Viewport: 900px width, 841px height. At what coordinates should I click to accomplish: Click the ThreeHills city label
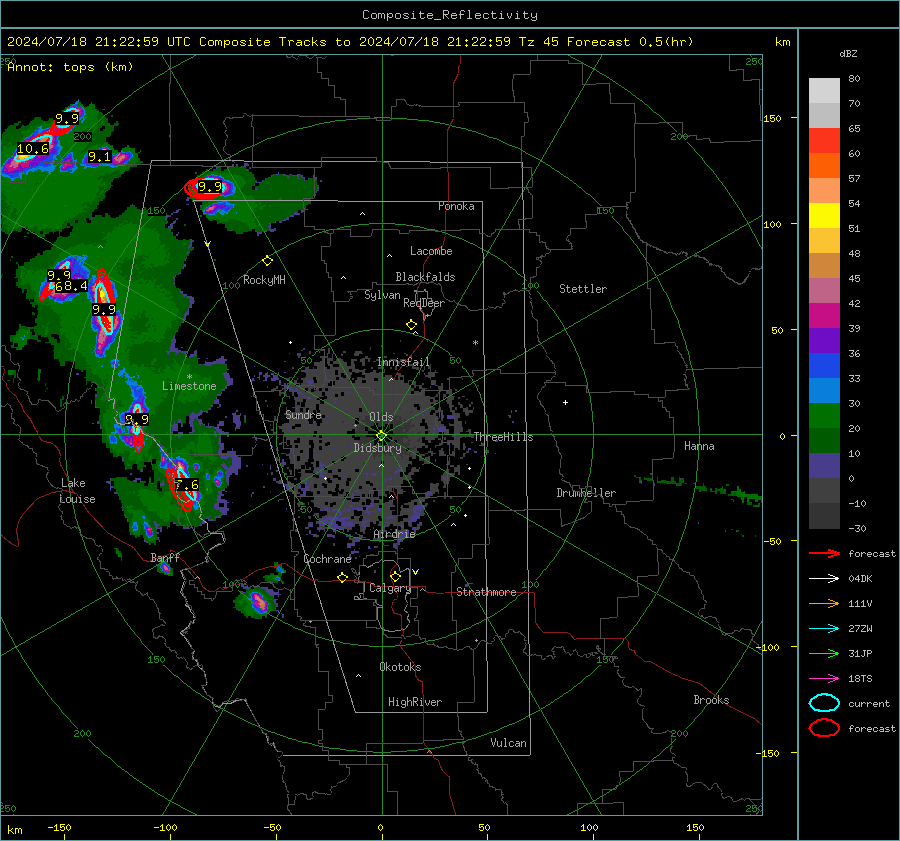point(503,437)
